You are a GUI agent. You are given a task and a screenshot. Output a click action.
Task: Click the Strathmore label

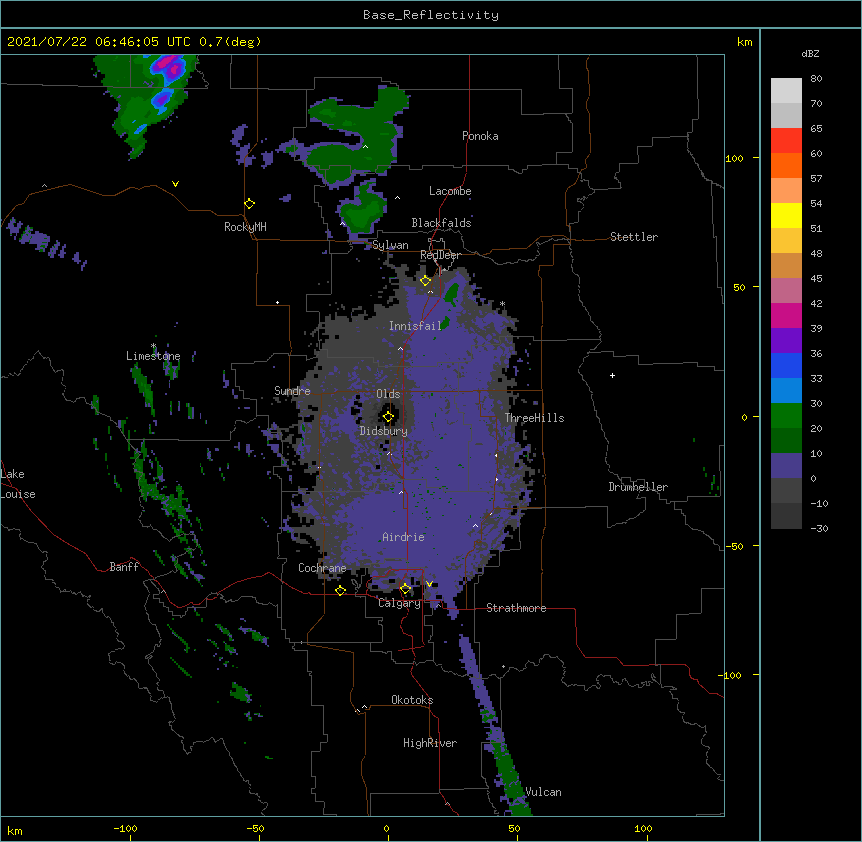click(x=516, y=608)
